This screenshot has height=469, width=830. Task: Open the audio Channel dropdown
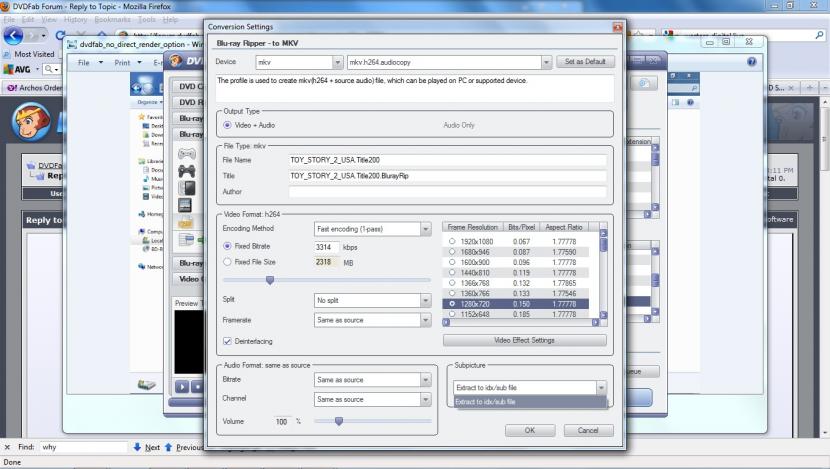coord(426,400)
